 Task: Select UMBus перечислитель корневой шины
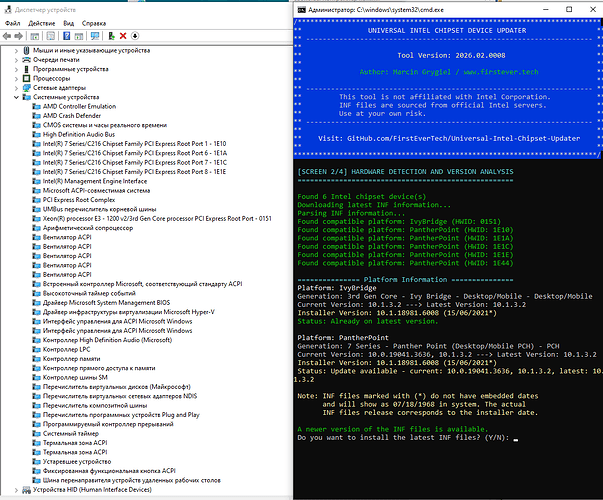[99, 209]
